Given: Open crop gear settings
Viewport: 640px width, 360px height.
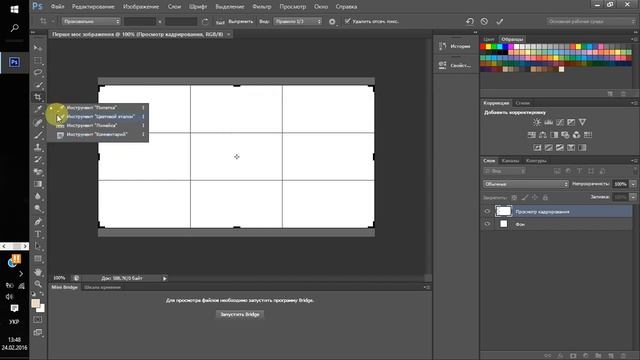Looking at the screenshot, I should [x=332, y=22].
